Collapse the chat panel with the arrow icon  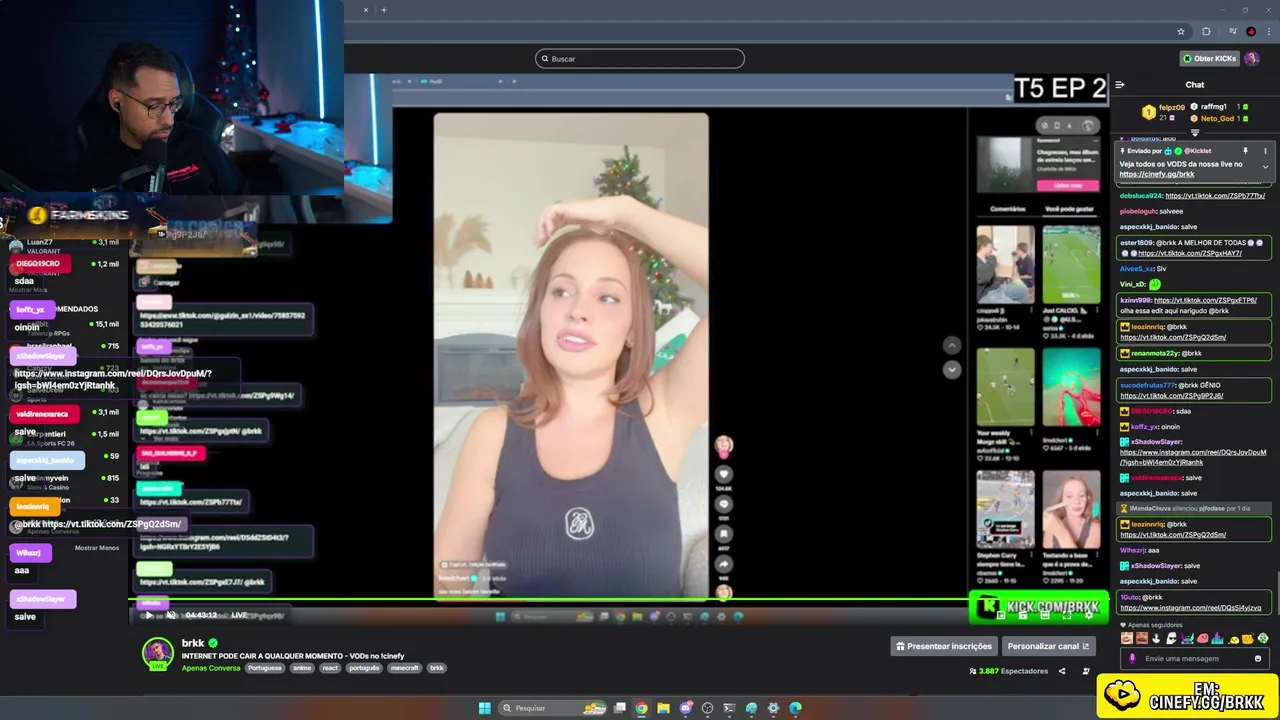point(1120,85)
